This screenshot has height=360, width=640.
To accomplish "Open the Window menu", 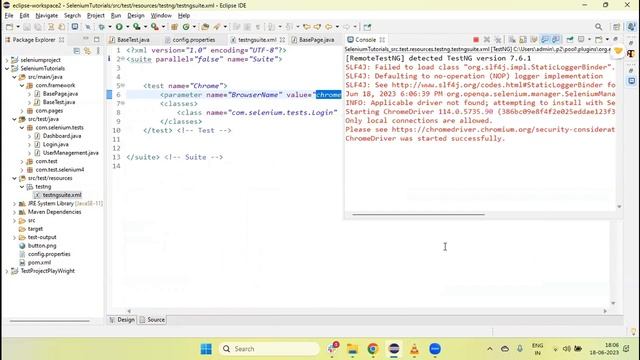I will click(161, 16).
